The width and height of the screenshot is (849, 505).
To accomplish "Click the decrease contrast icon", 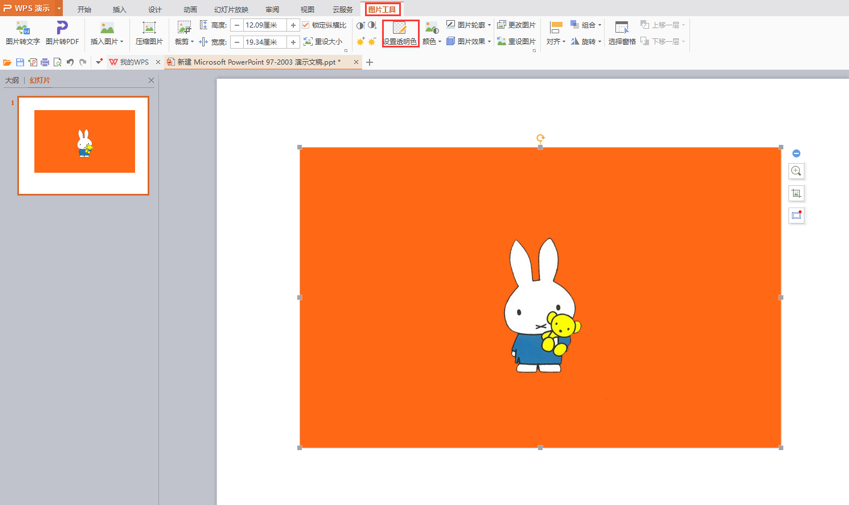I will [x=372, y=25].
